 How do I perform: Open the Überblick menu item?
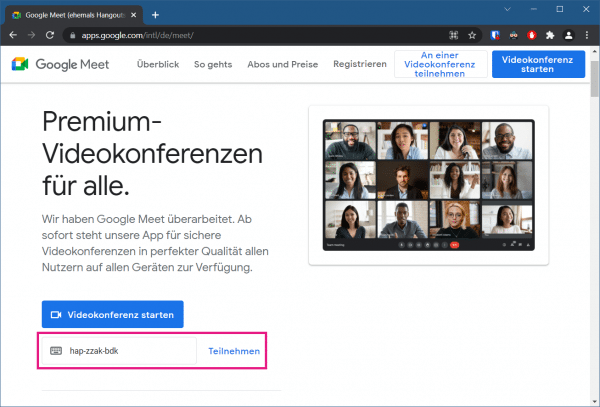click(x=158, y=64)
